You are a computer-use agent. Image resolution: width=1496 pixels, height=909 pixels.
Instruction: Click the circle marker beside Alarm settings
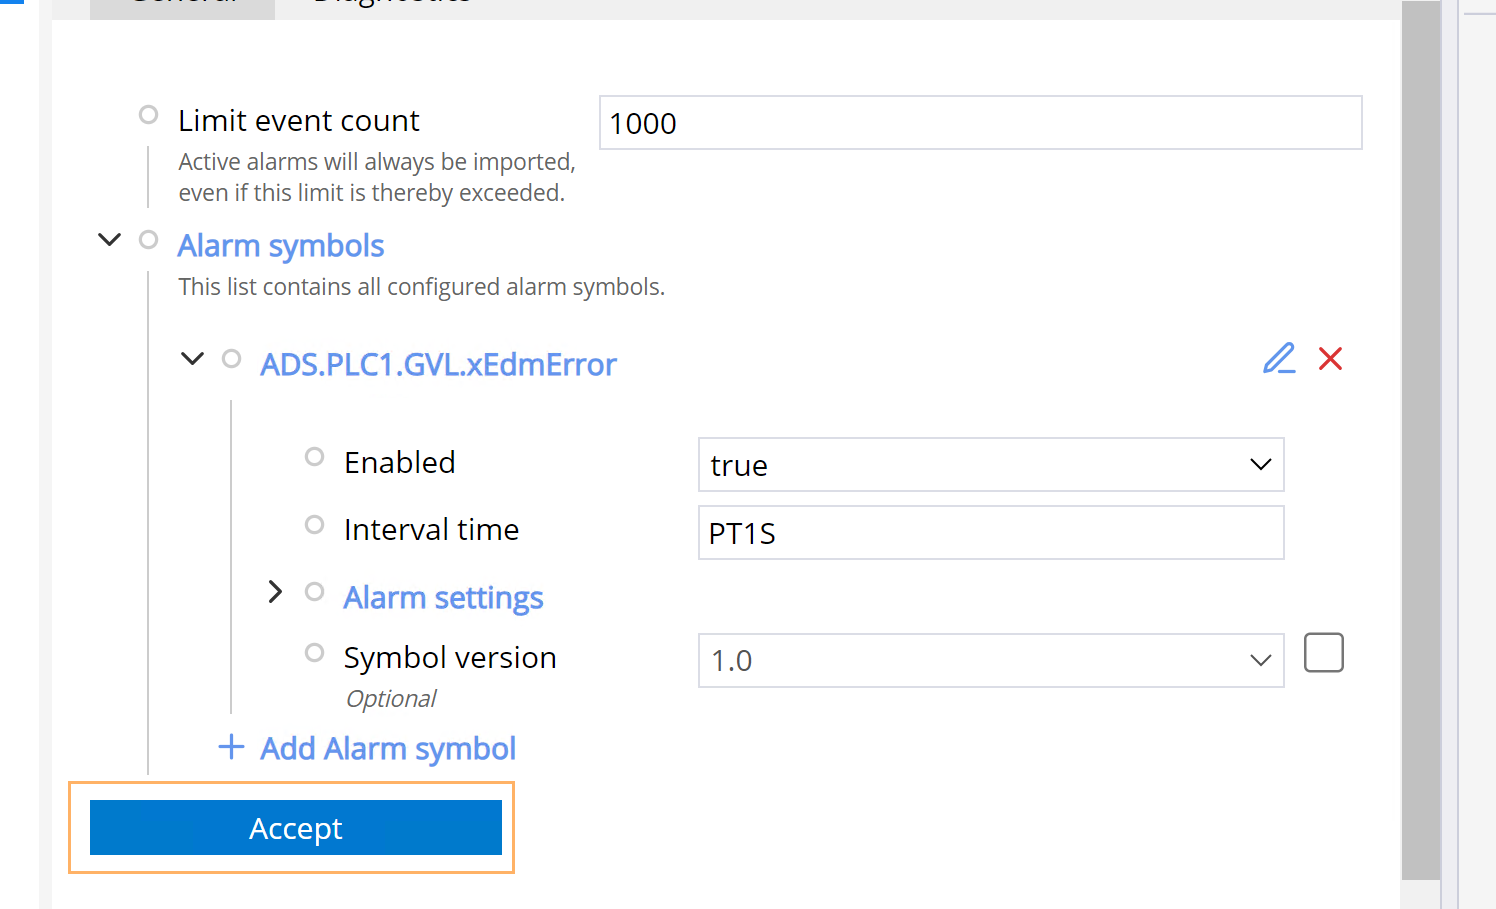click(x=314, y=592)
